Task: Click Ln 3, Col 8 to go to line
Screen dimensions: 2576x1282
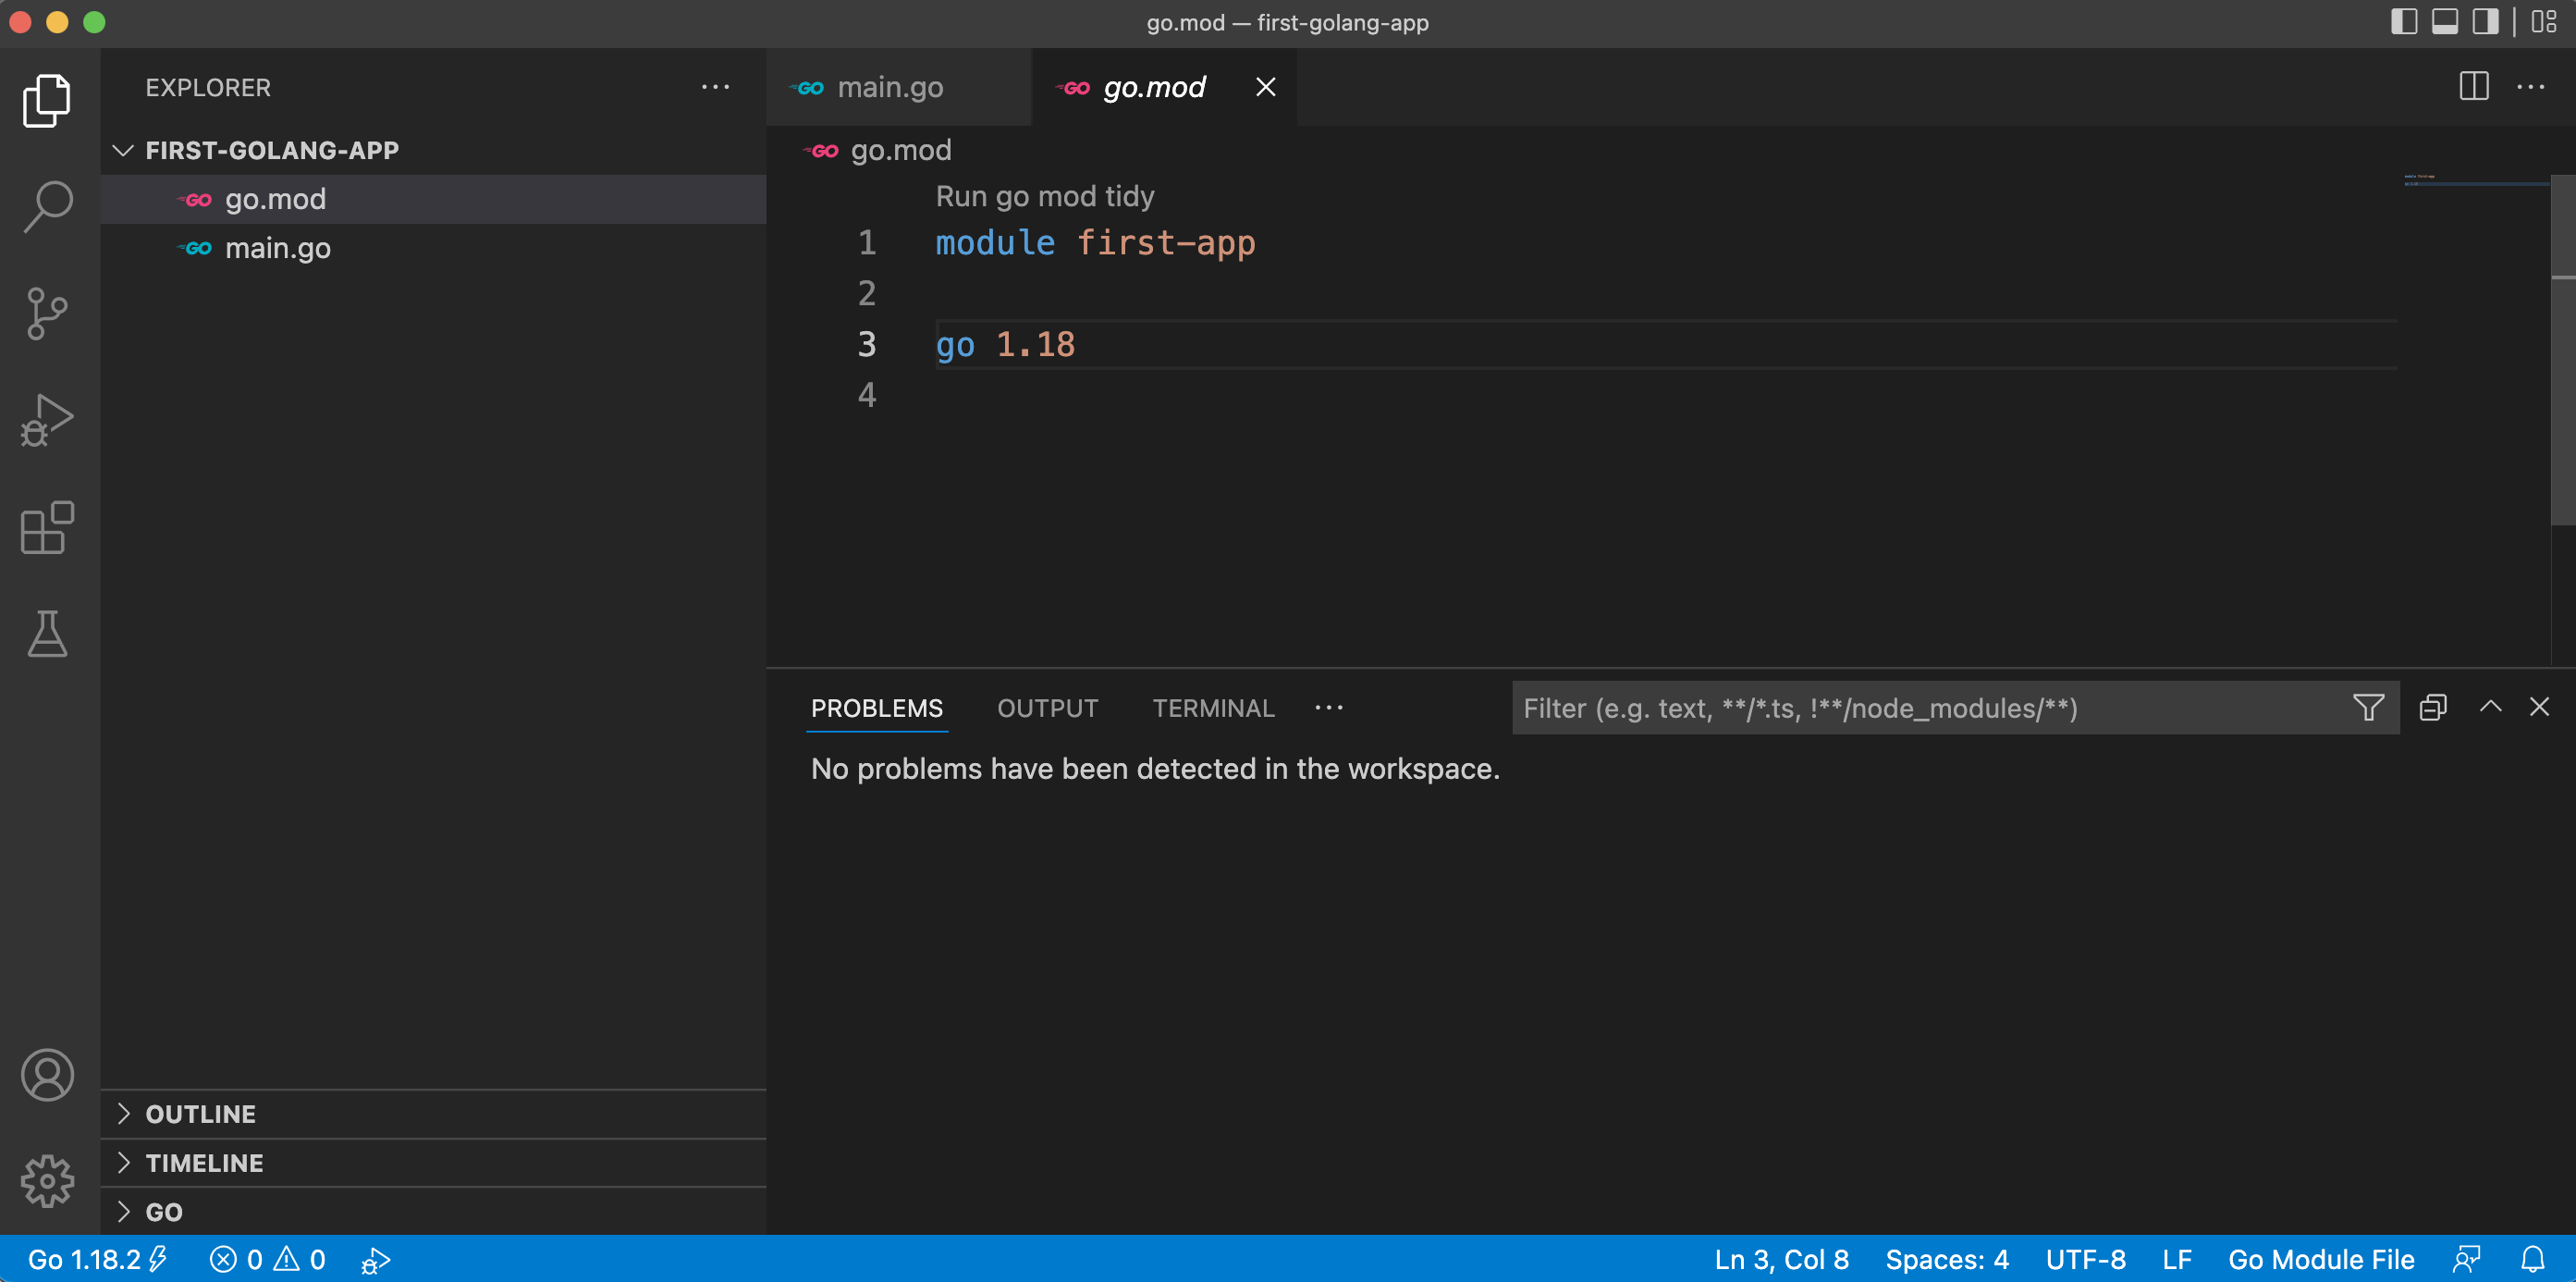Action: point(1781,1259)
